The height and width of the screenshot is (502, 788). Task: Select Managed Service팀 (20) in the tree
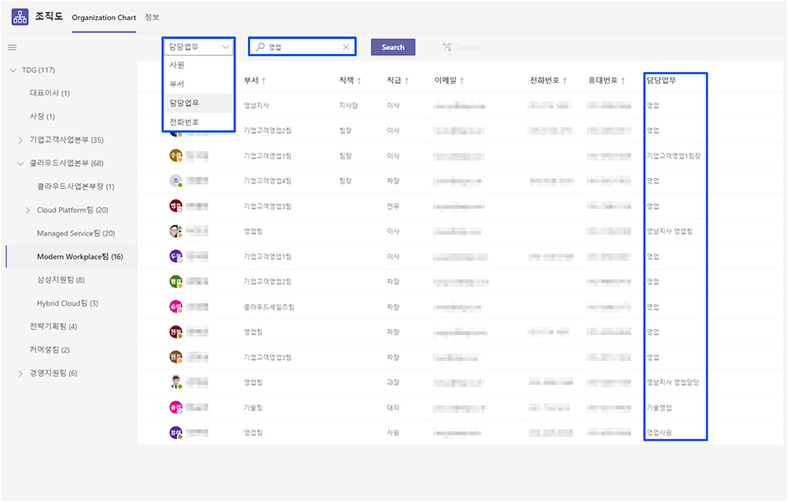coord(76,233)
